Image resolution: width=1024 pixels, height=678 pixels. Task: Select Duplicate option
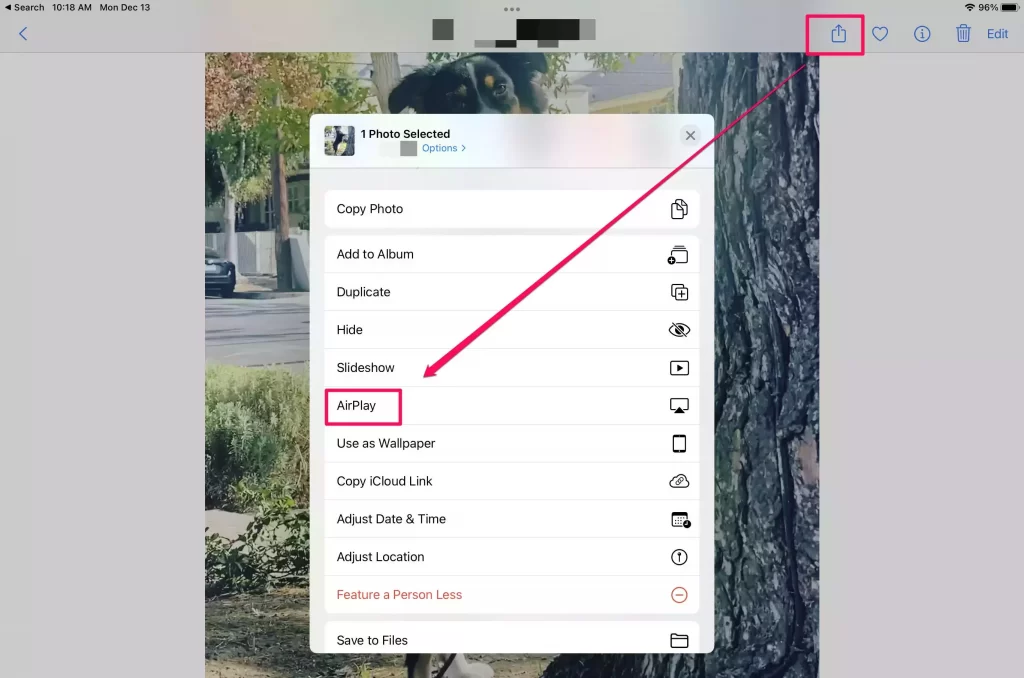pyautogui.click(x=512, y=292)
